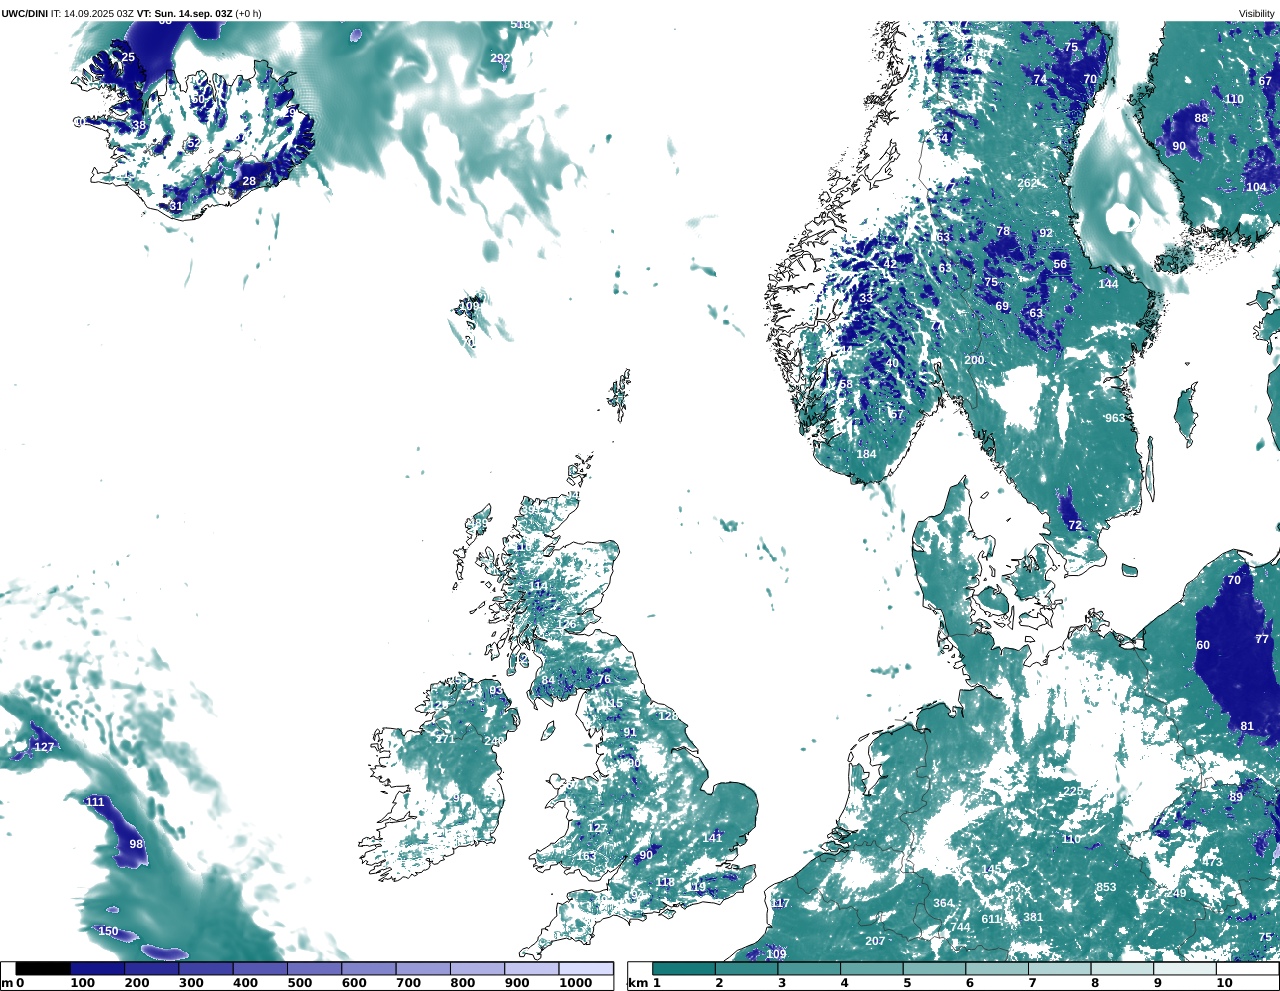Click the 364 value in the Benelux area

click(944, 903)
